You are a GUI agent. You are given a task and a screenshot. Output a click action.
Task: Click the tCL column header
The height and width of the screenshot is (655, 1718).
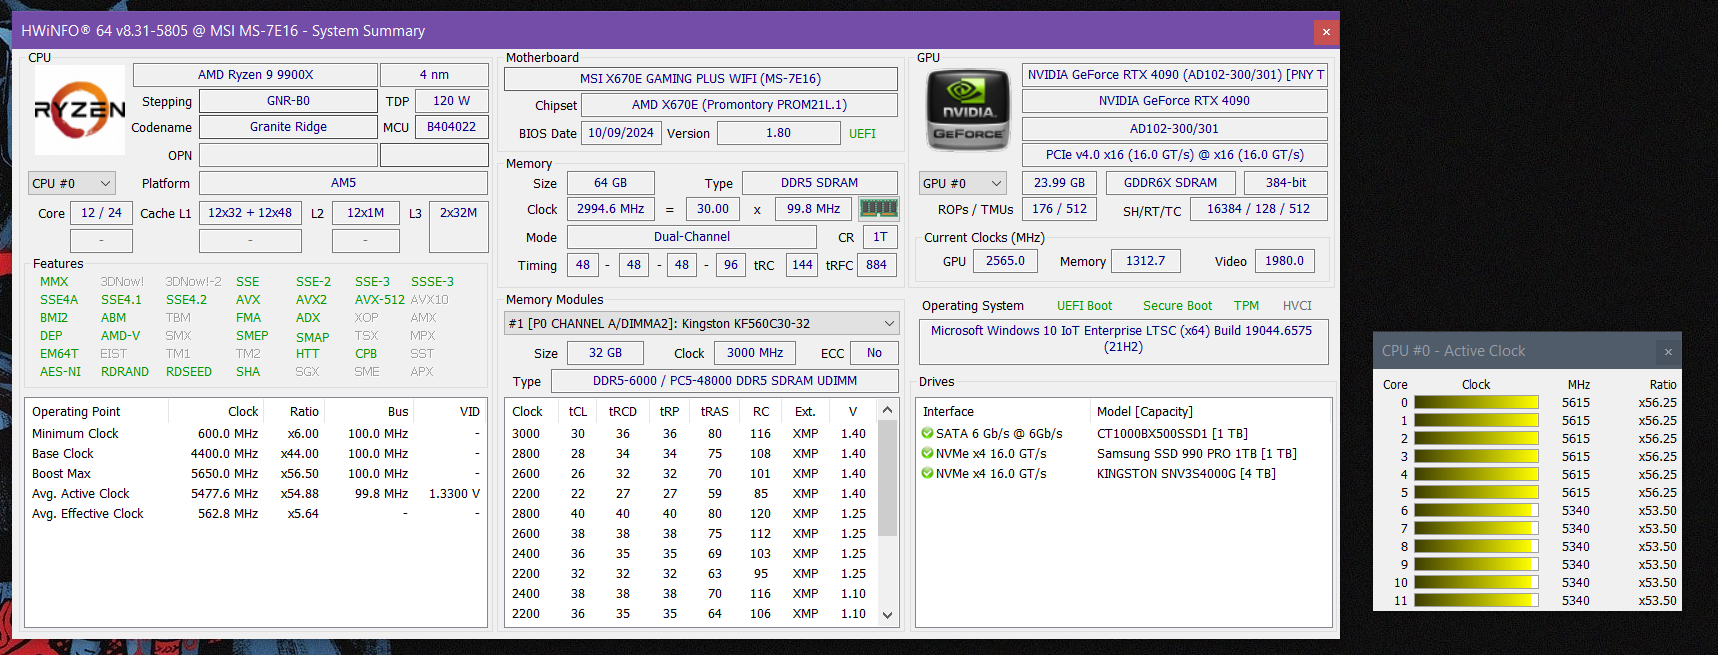[x=578, y=412]
